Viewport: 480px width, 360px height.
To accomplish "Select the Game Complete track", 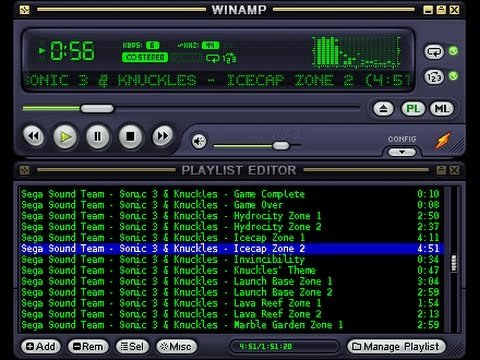I will (x=231, y=194).
